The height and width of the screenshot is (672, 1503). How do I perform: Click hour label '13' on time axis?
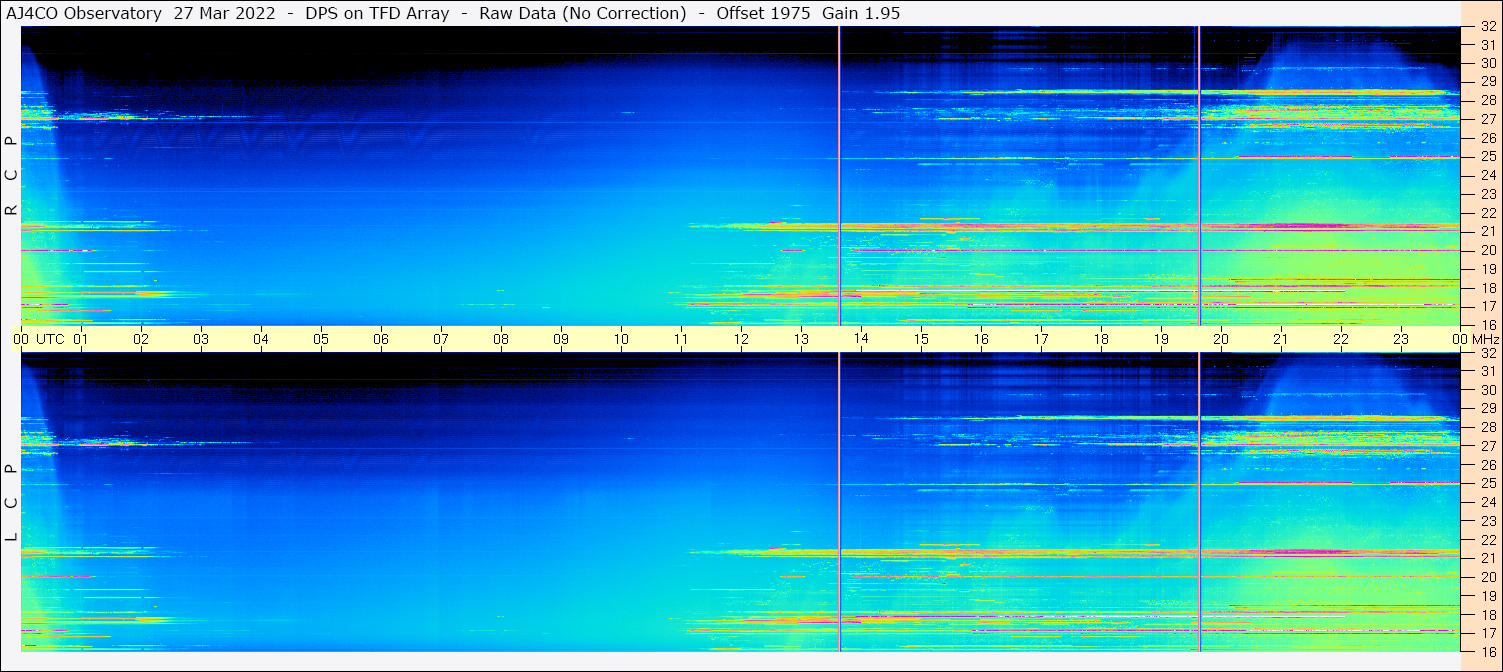coord(801,339)
